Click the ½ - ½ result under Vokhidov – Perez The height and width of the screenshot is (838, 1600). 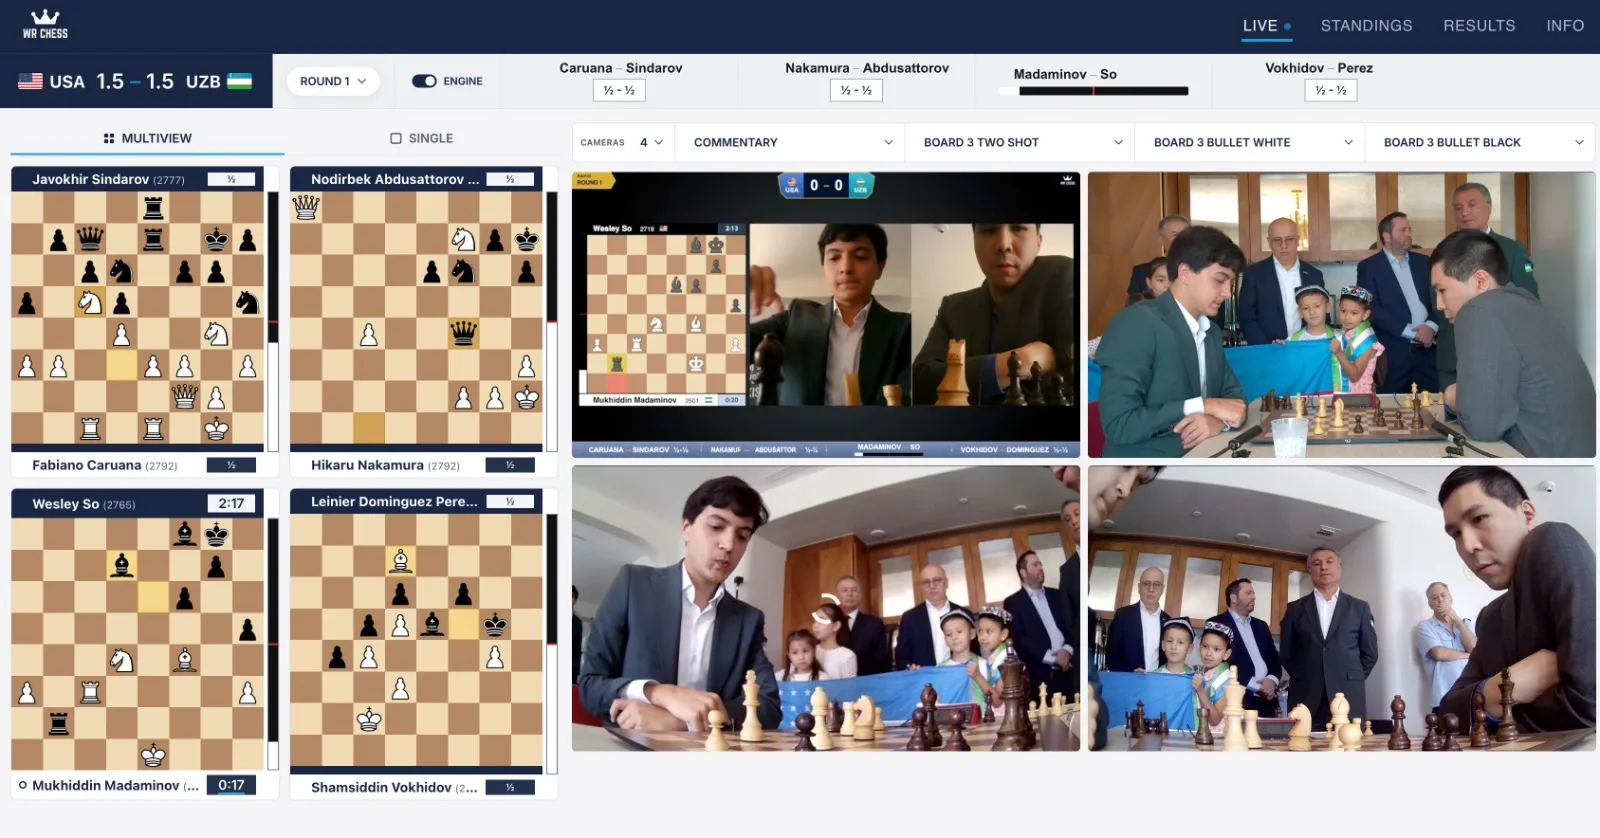(x=1330, y=91)
